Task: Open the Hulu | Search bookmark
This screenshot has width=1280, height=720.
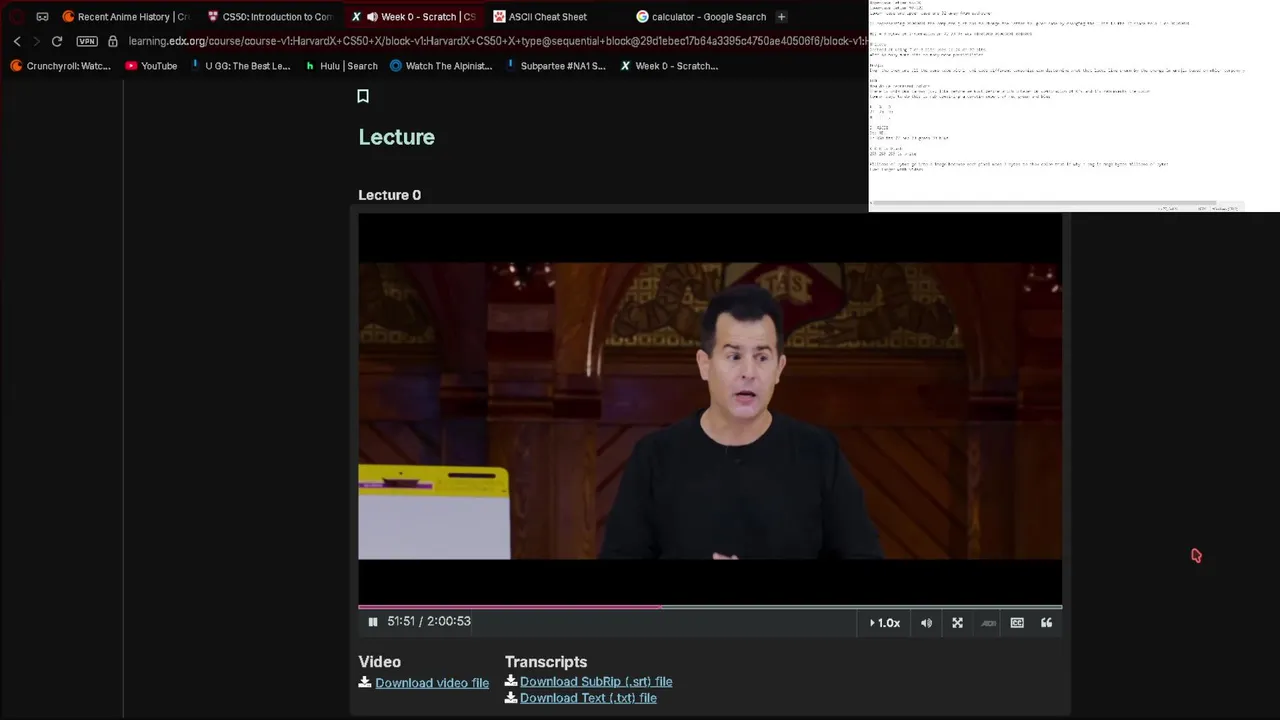Action: pos(341,66)
